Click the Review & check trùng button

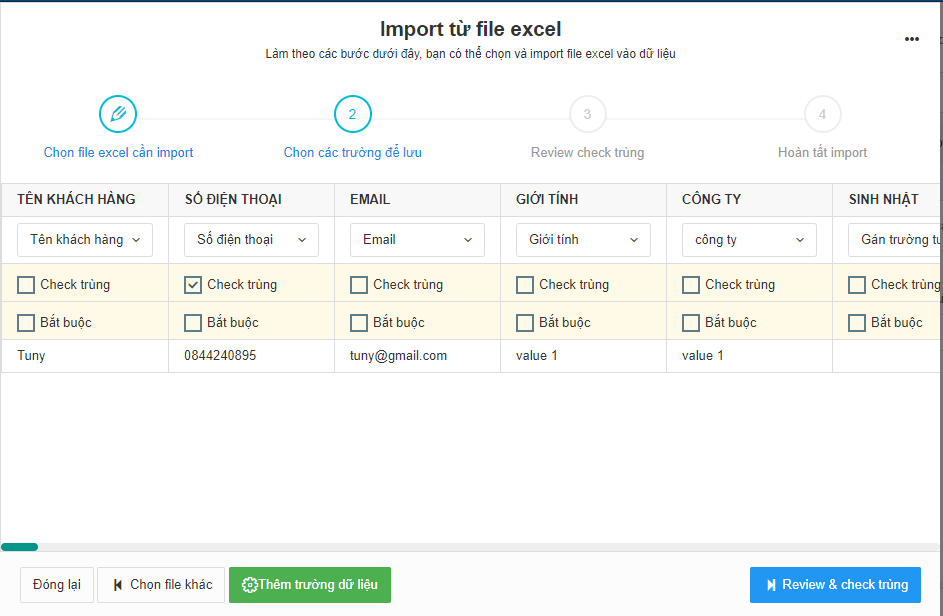[835, 585]
